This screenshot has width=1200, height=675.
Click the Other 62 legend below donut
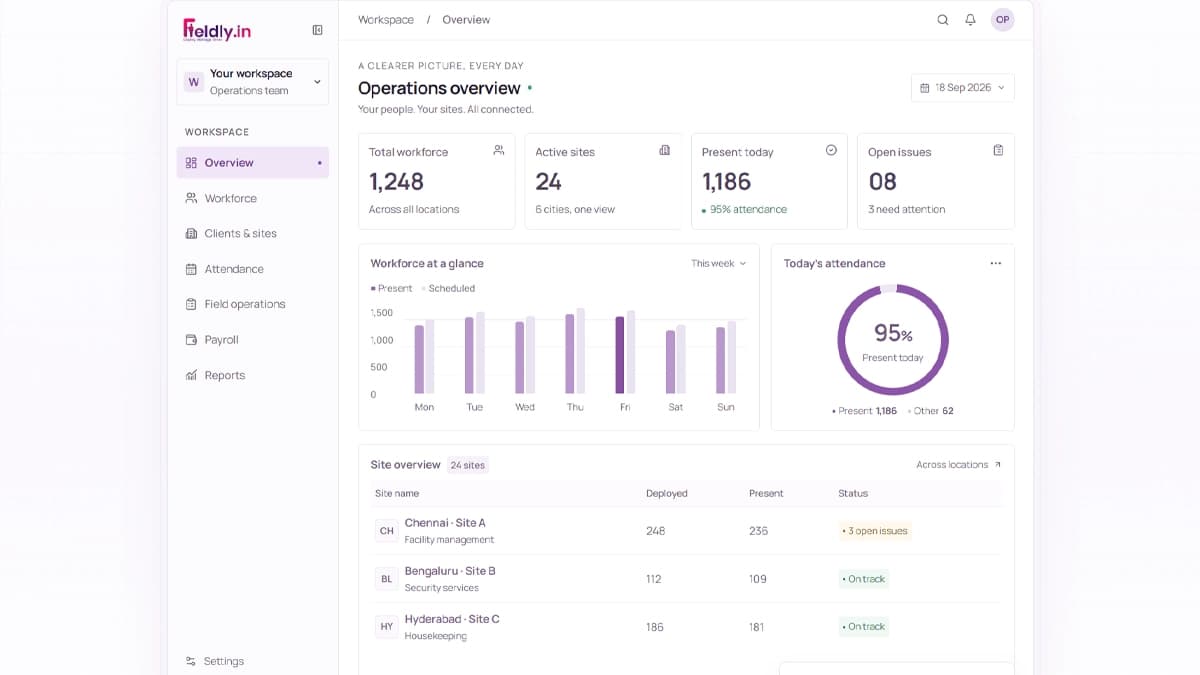931,411
